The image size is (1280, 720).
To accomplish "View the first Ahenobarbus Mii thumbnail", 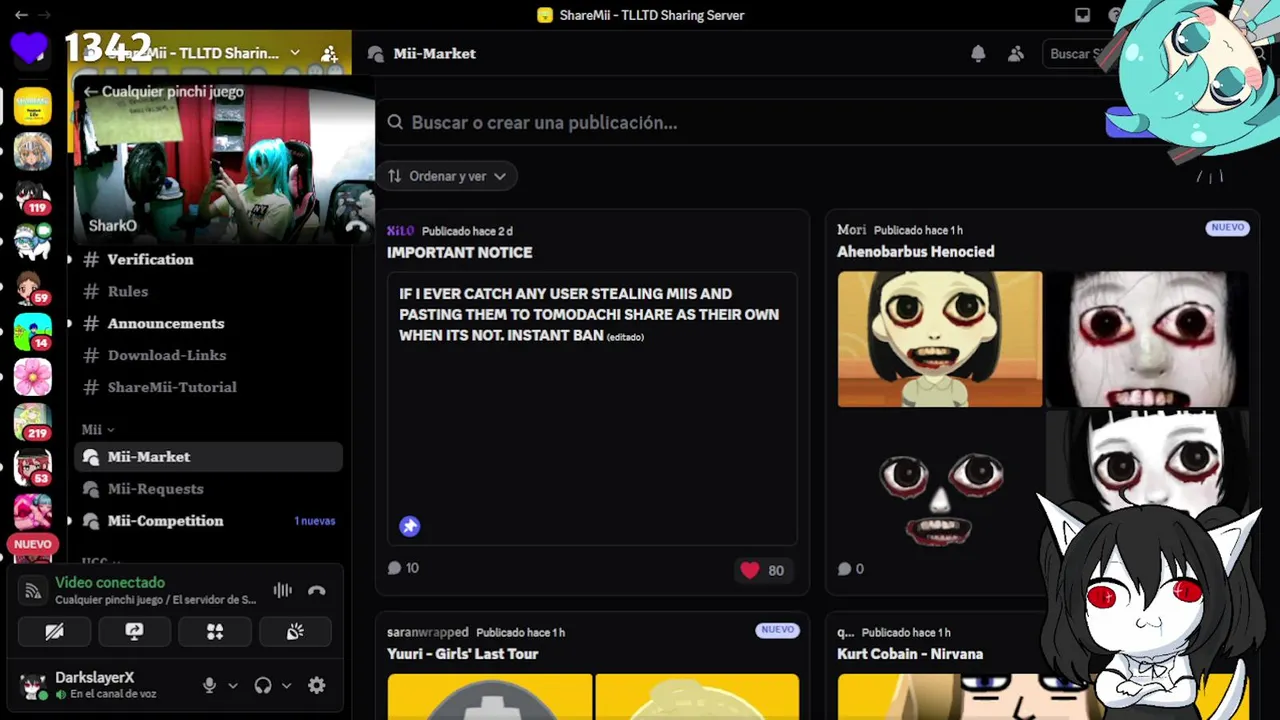I will [x=940, y=339].
